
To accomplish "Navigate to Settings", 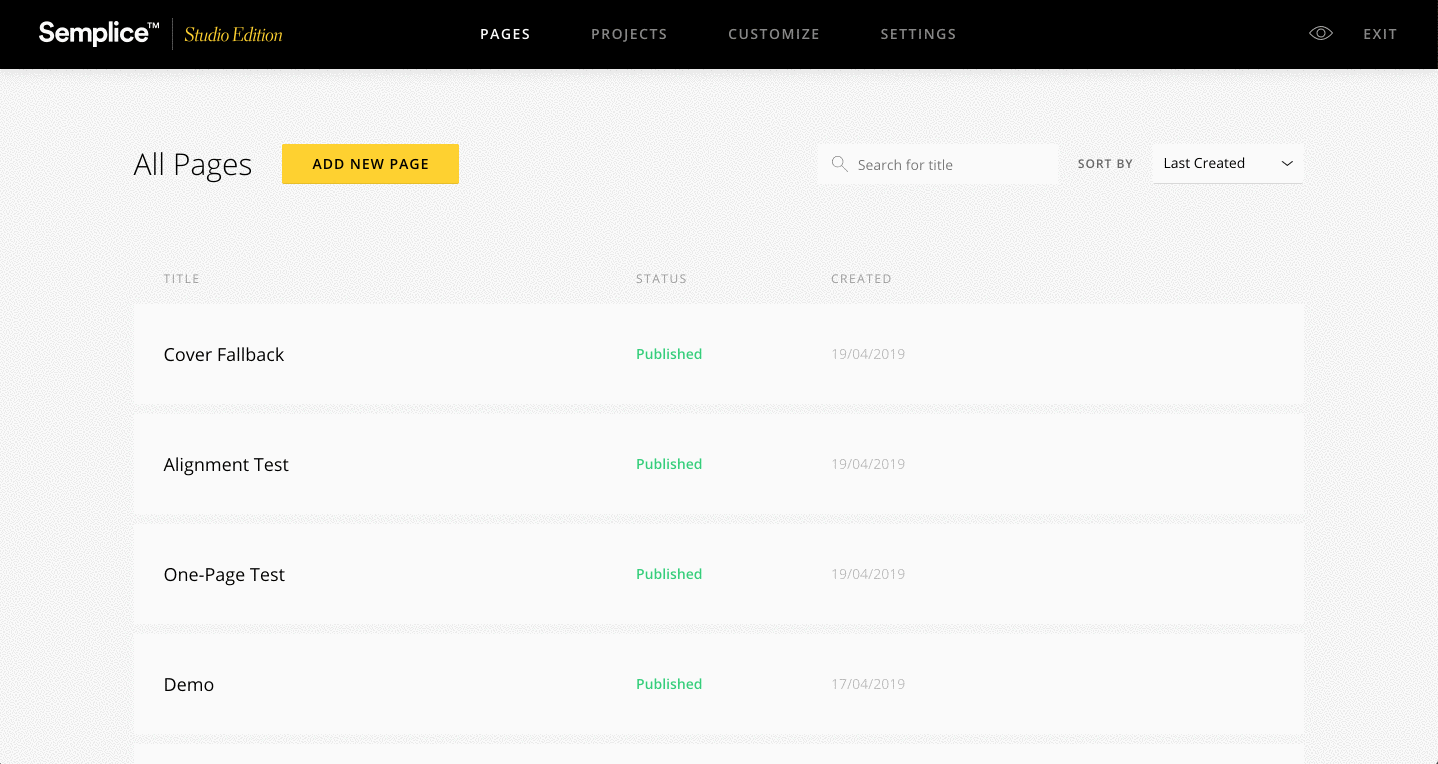I will tap(918, 33).
